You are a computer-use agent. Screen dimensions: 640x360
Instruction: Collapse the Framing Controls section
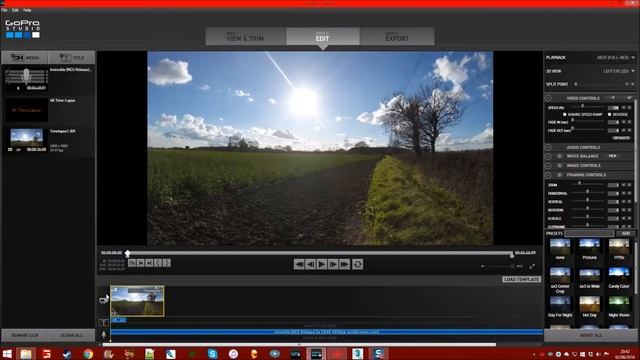(548, 175)
